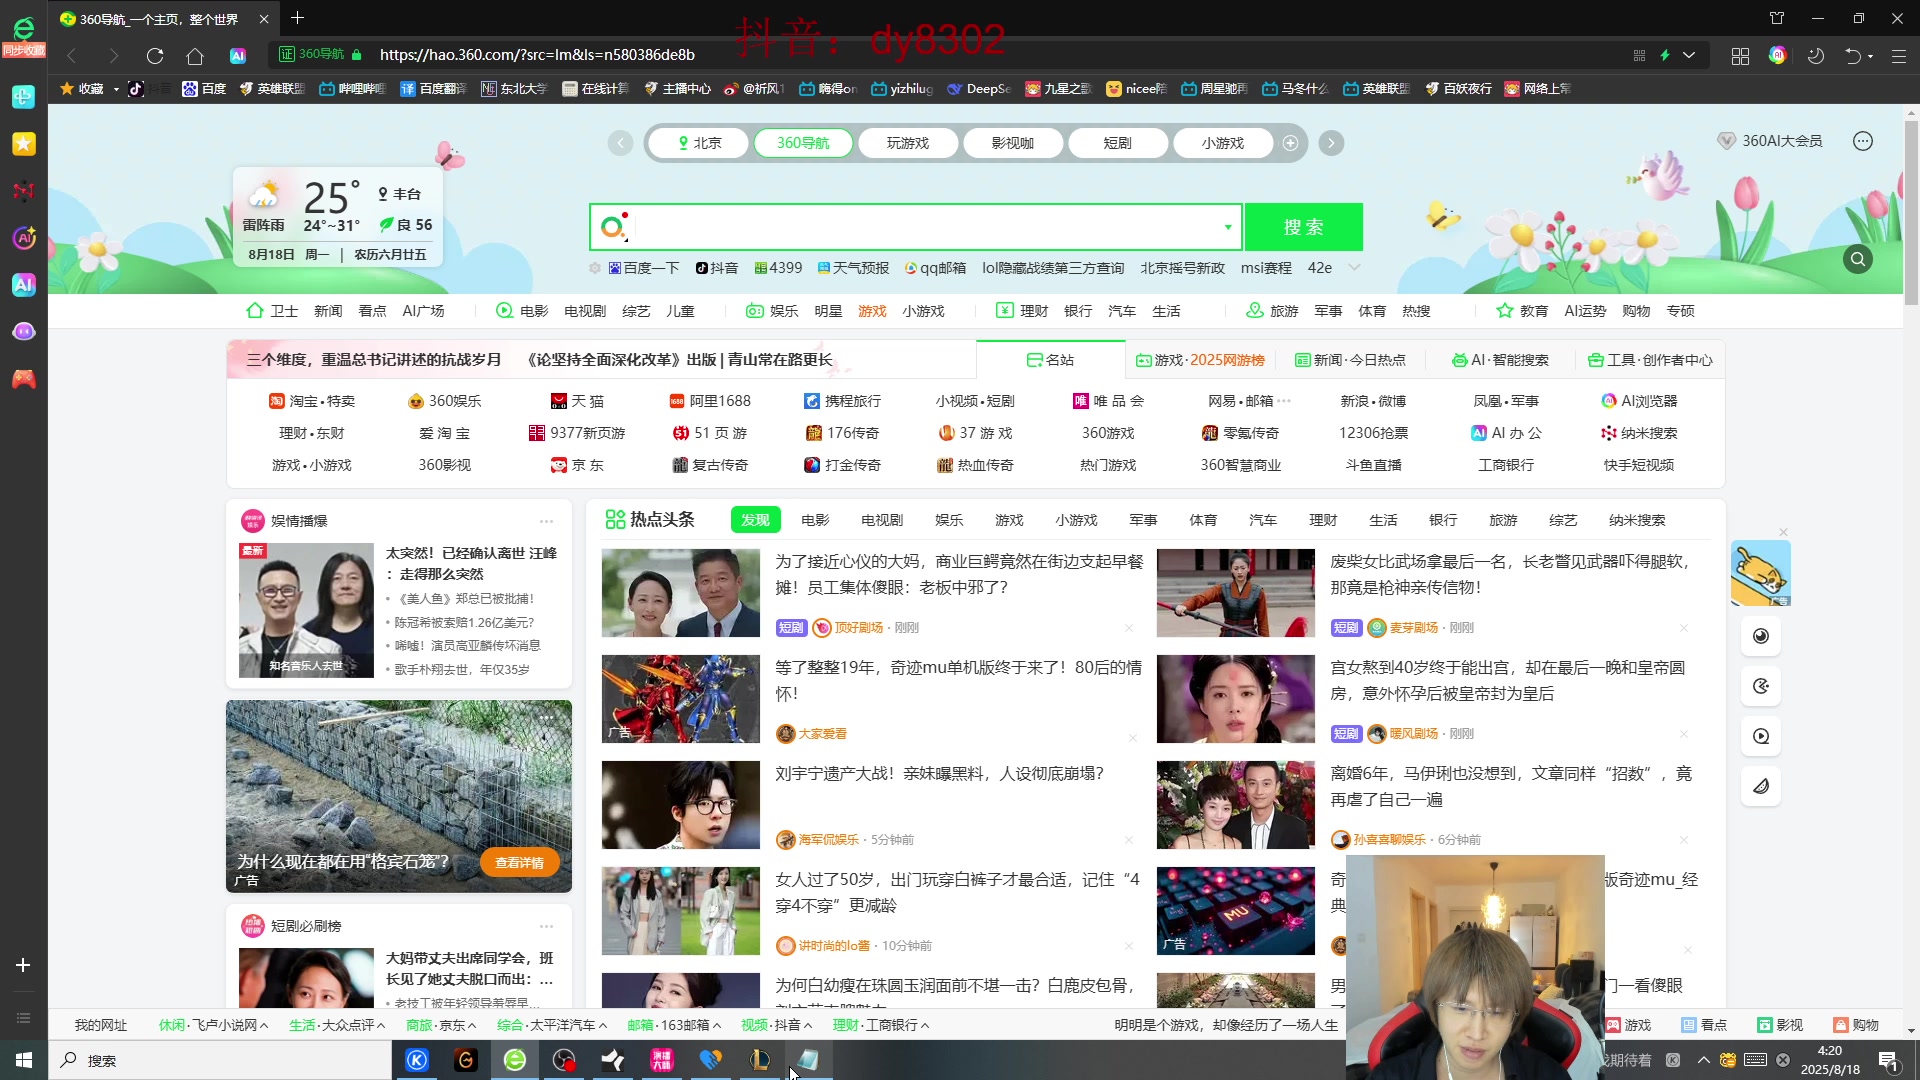
Task: Open the AI assistant icon beside address bar
Action: tap(238, 55)
